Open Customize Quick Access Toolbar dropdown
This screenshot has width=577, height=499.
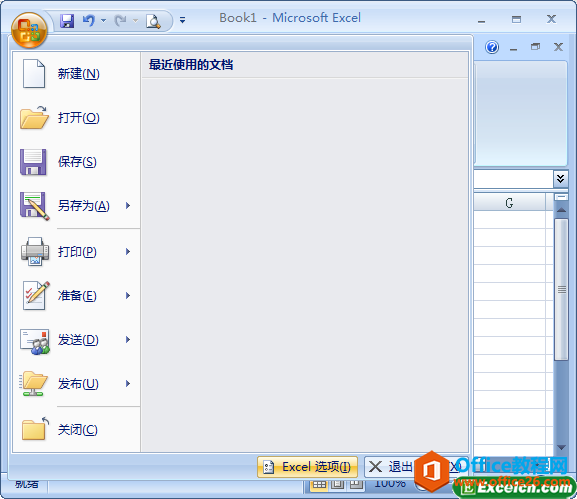click(x=182, y=20)
